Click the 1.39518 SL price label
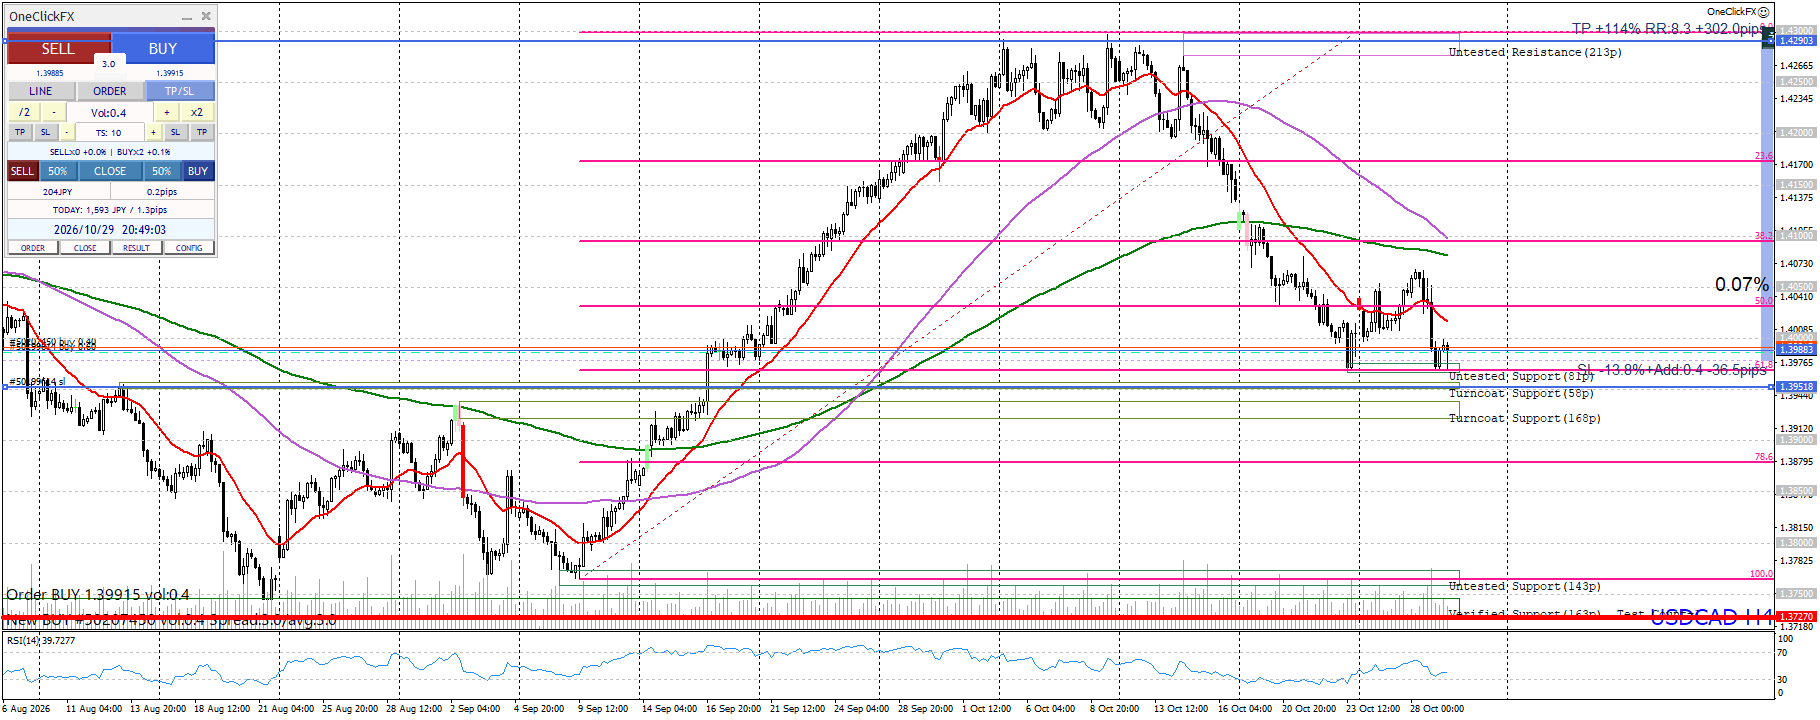Viewport: 1820px width, 720px height. click(x=1796, y=386)
